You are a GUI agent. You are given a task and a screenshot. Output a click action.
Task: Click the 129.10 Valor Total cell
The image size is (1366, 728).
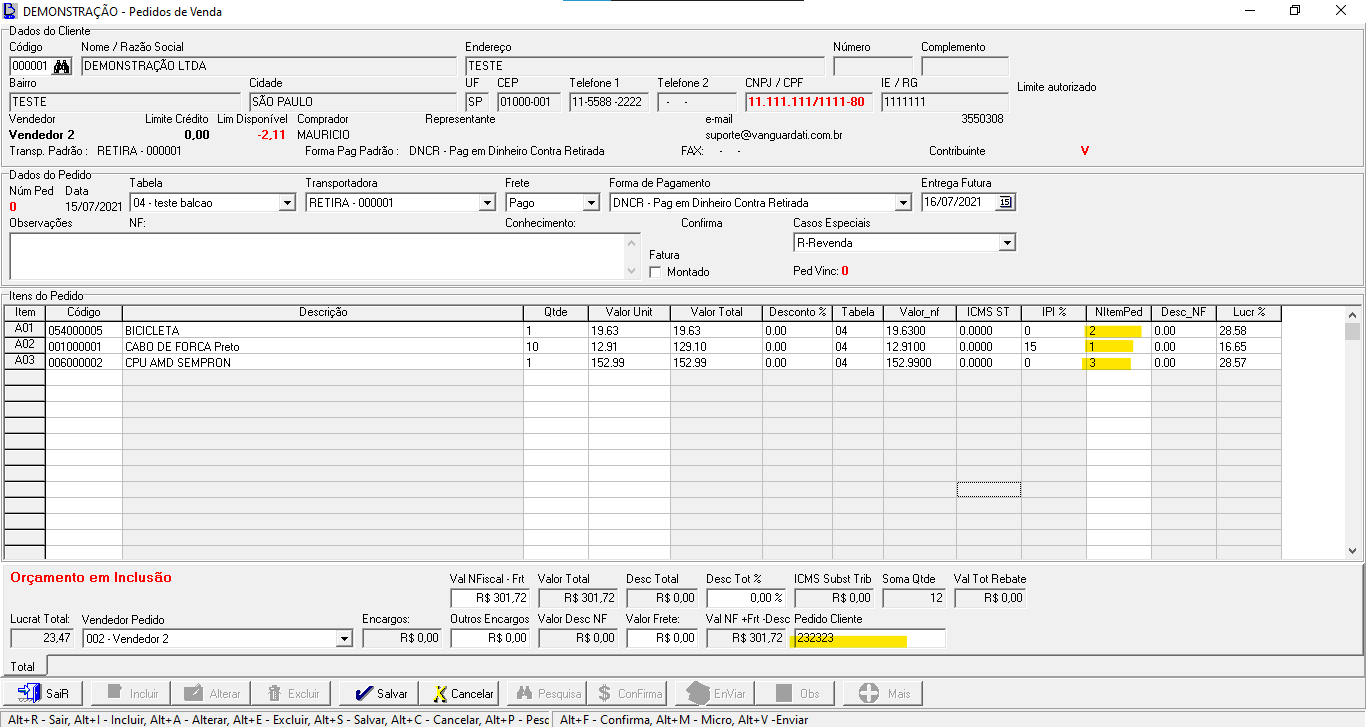pos(716,346)
